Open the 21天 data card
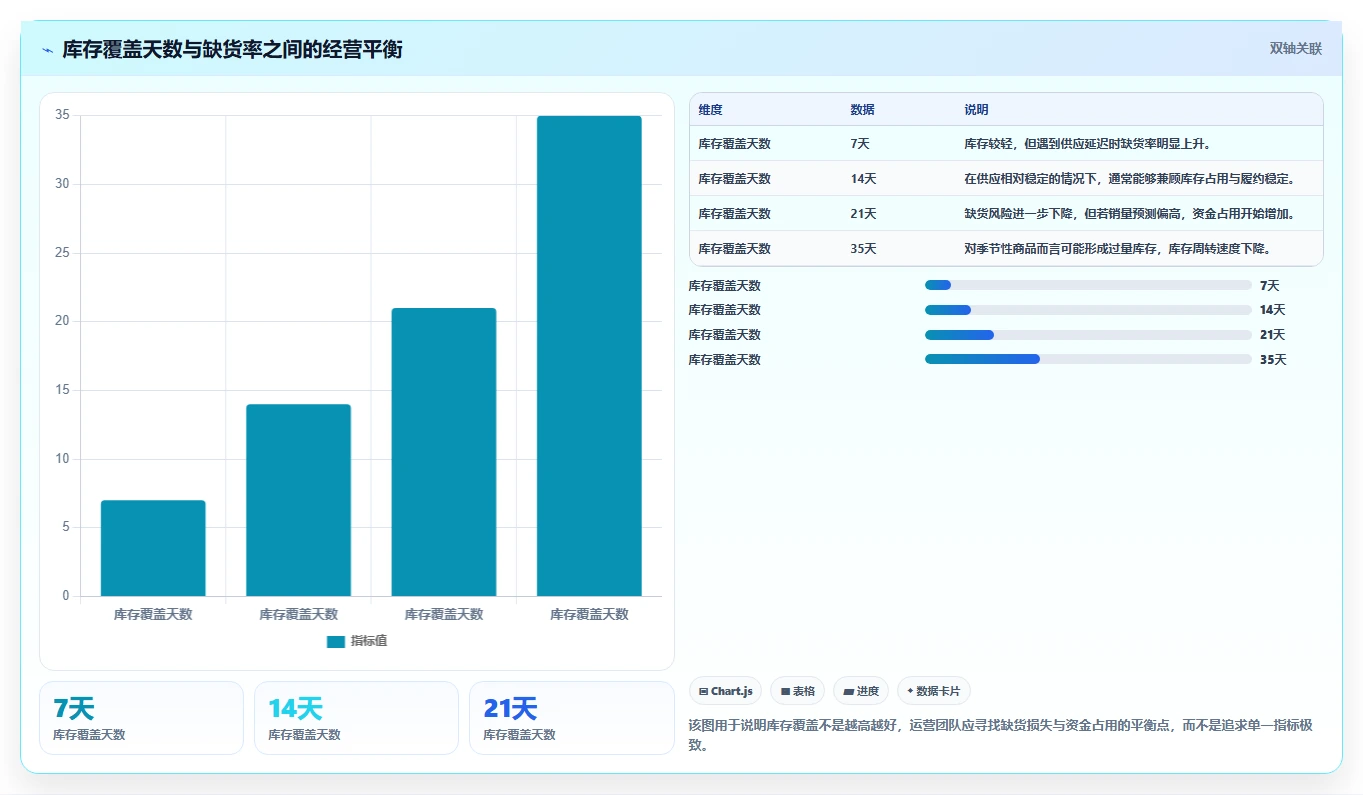The width and height of the screenshot is (1363, 795). pyautogui.click(x=572, y=718)
